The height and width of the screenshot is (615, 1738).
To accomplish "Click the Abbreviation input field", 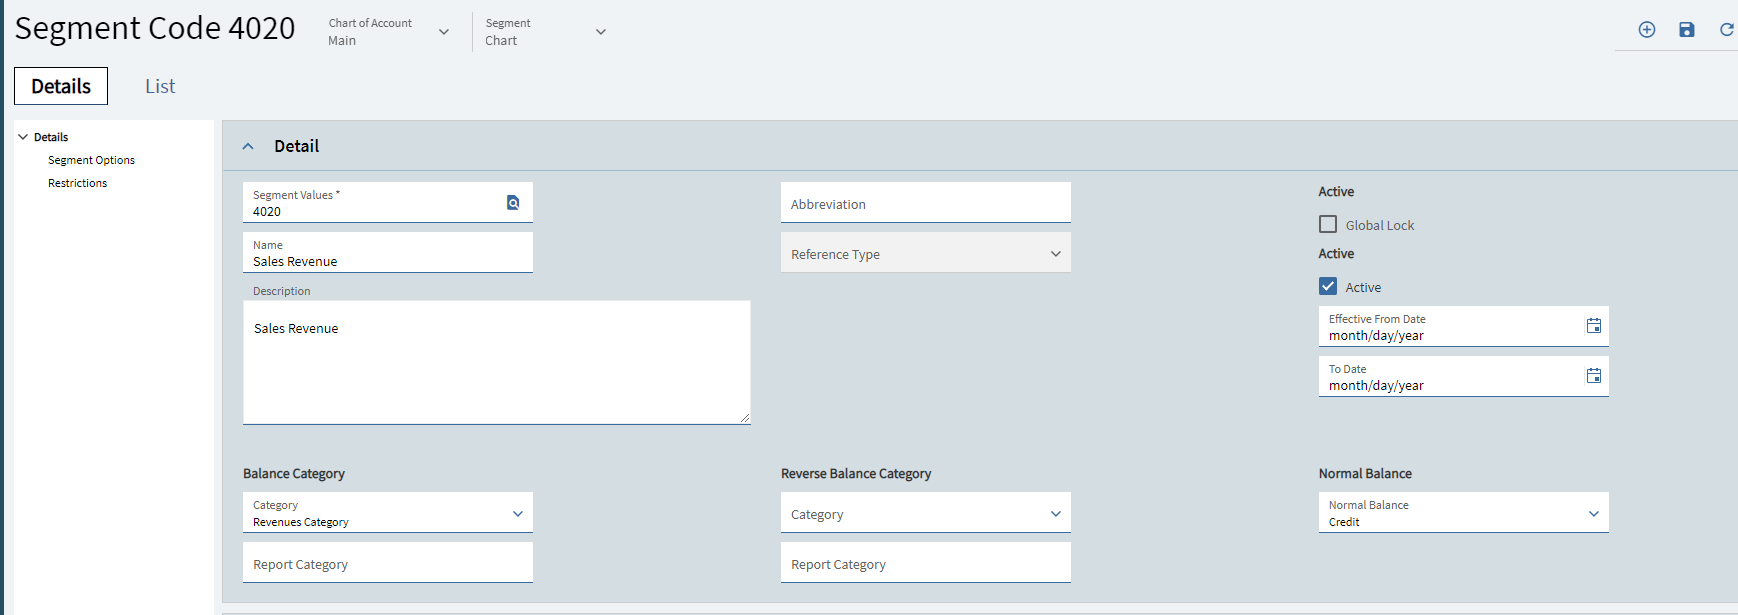I will click(x=926, y=203).
